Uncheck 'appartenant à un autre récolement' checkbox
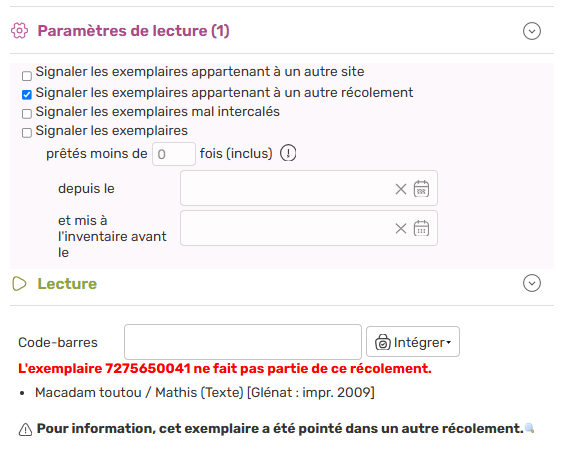567x461 pixels. (27, 95)
